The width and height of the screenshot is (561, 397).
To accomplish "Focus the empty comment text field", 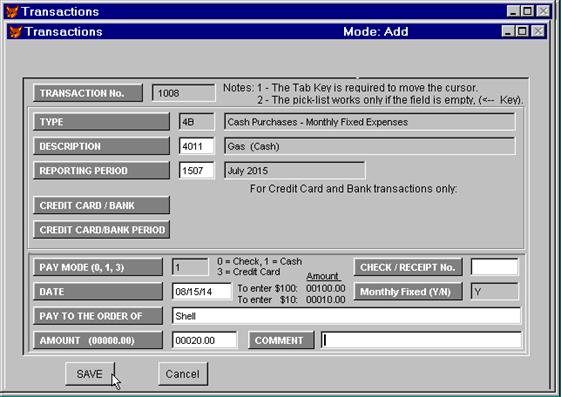I will [421, 340].
